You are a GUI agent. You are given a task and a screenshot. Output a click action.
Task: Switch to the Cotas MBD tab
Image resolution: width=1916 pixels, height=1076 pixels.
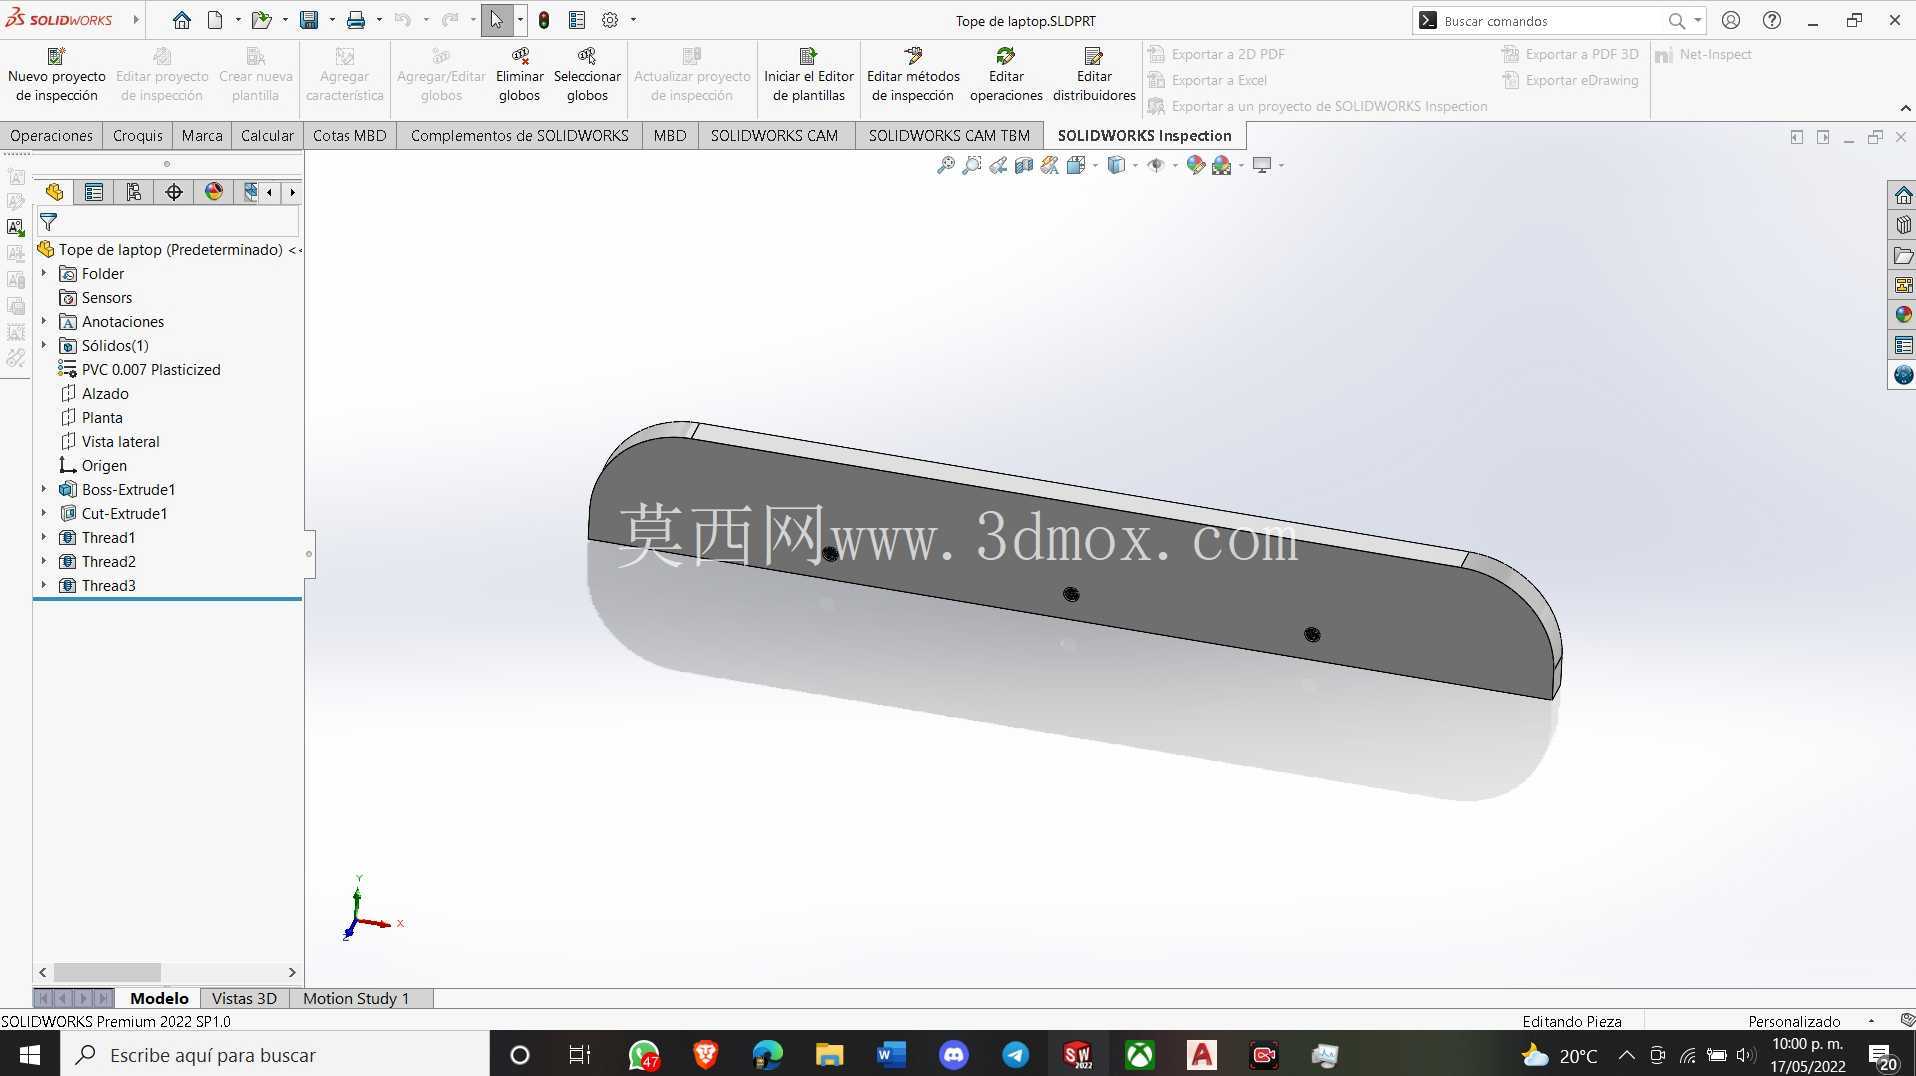pyautogui.click(x=349, y=135)
